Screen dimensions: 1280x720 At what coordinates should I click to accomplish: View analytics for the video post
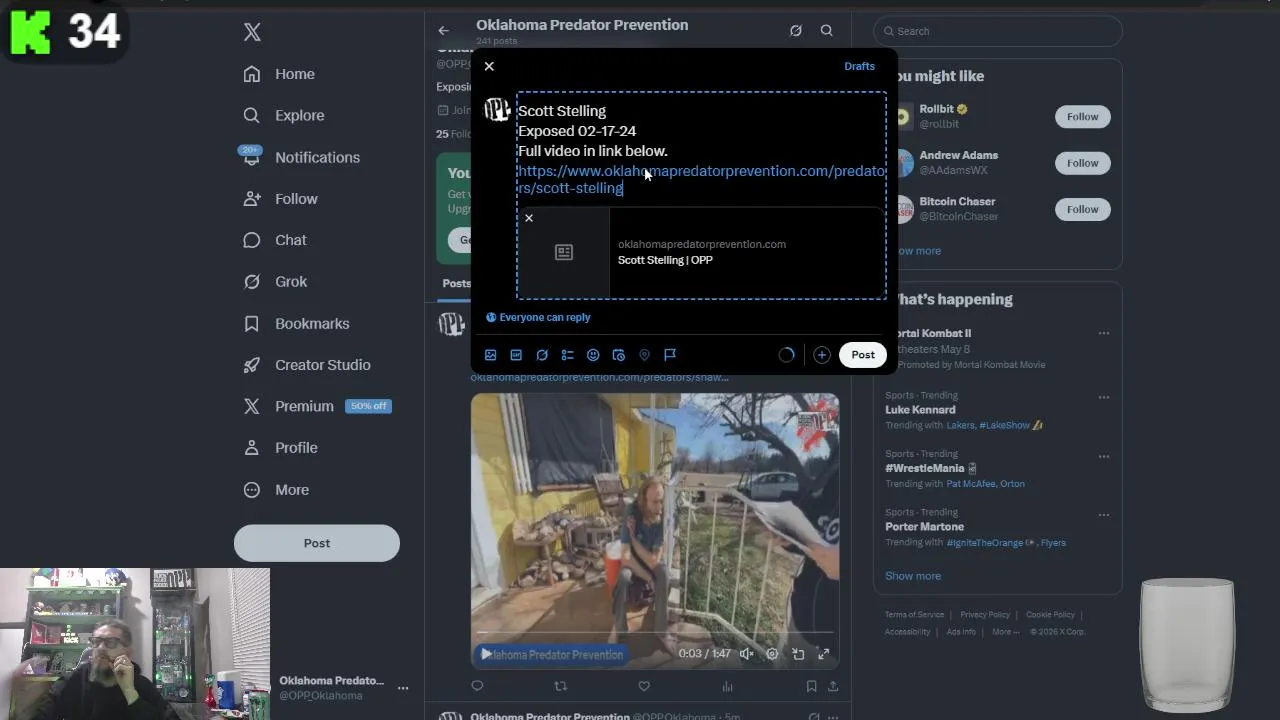pos(727,686)
